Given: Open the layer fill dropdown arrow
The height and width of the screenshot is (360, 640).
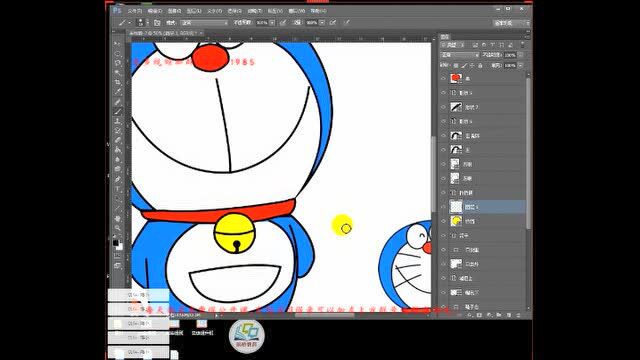Looking at the screenshot, I should [x=520, y=65].
